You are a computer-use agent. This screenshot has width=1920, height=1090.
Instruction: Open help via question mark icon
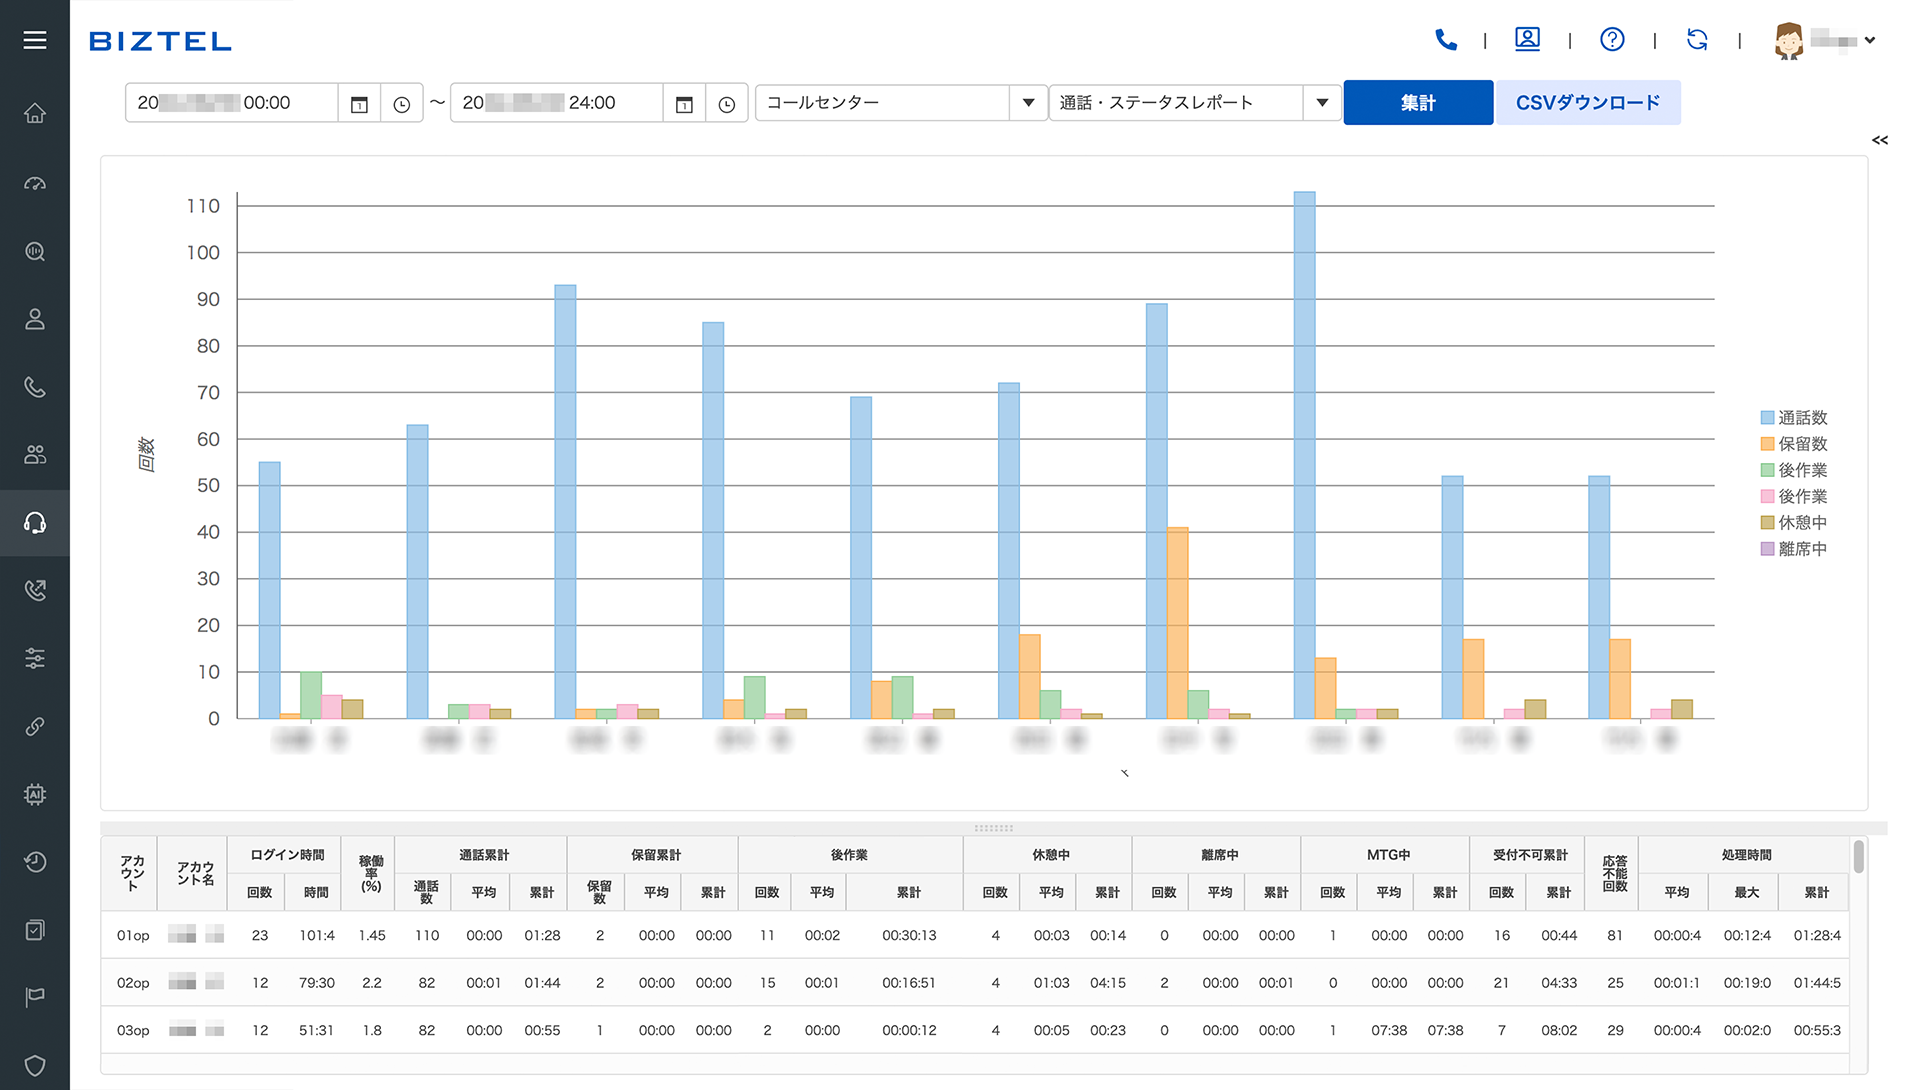click(1612, 39)
